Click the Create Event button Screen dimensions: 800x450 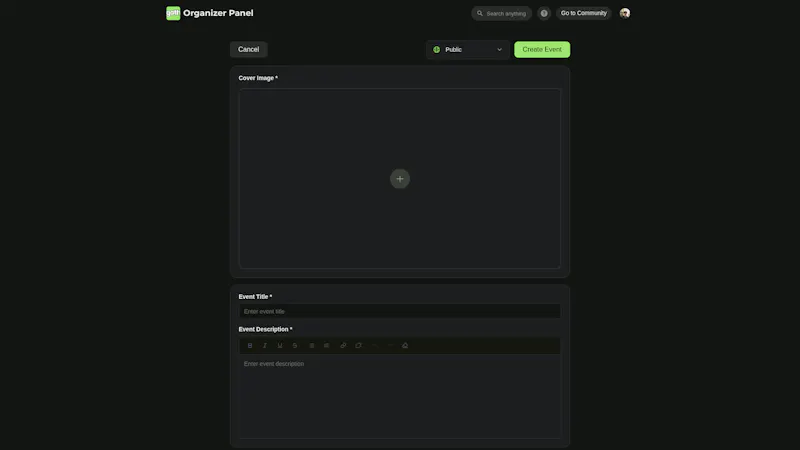(x=542, y=49)
